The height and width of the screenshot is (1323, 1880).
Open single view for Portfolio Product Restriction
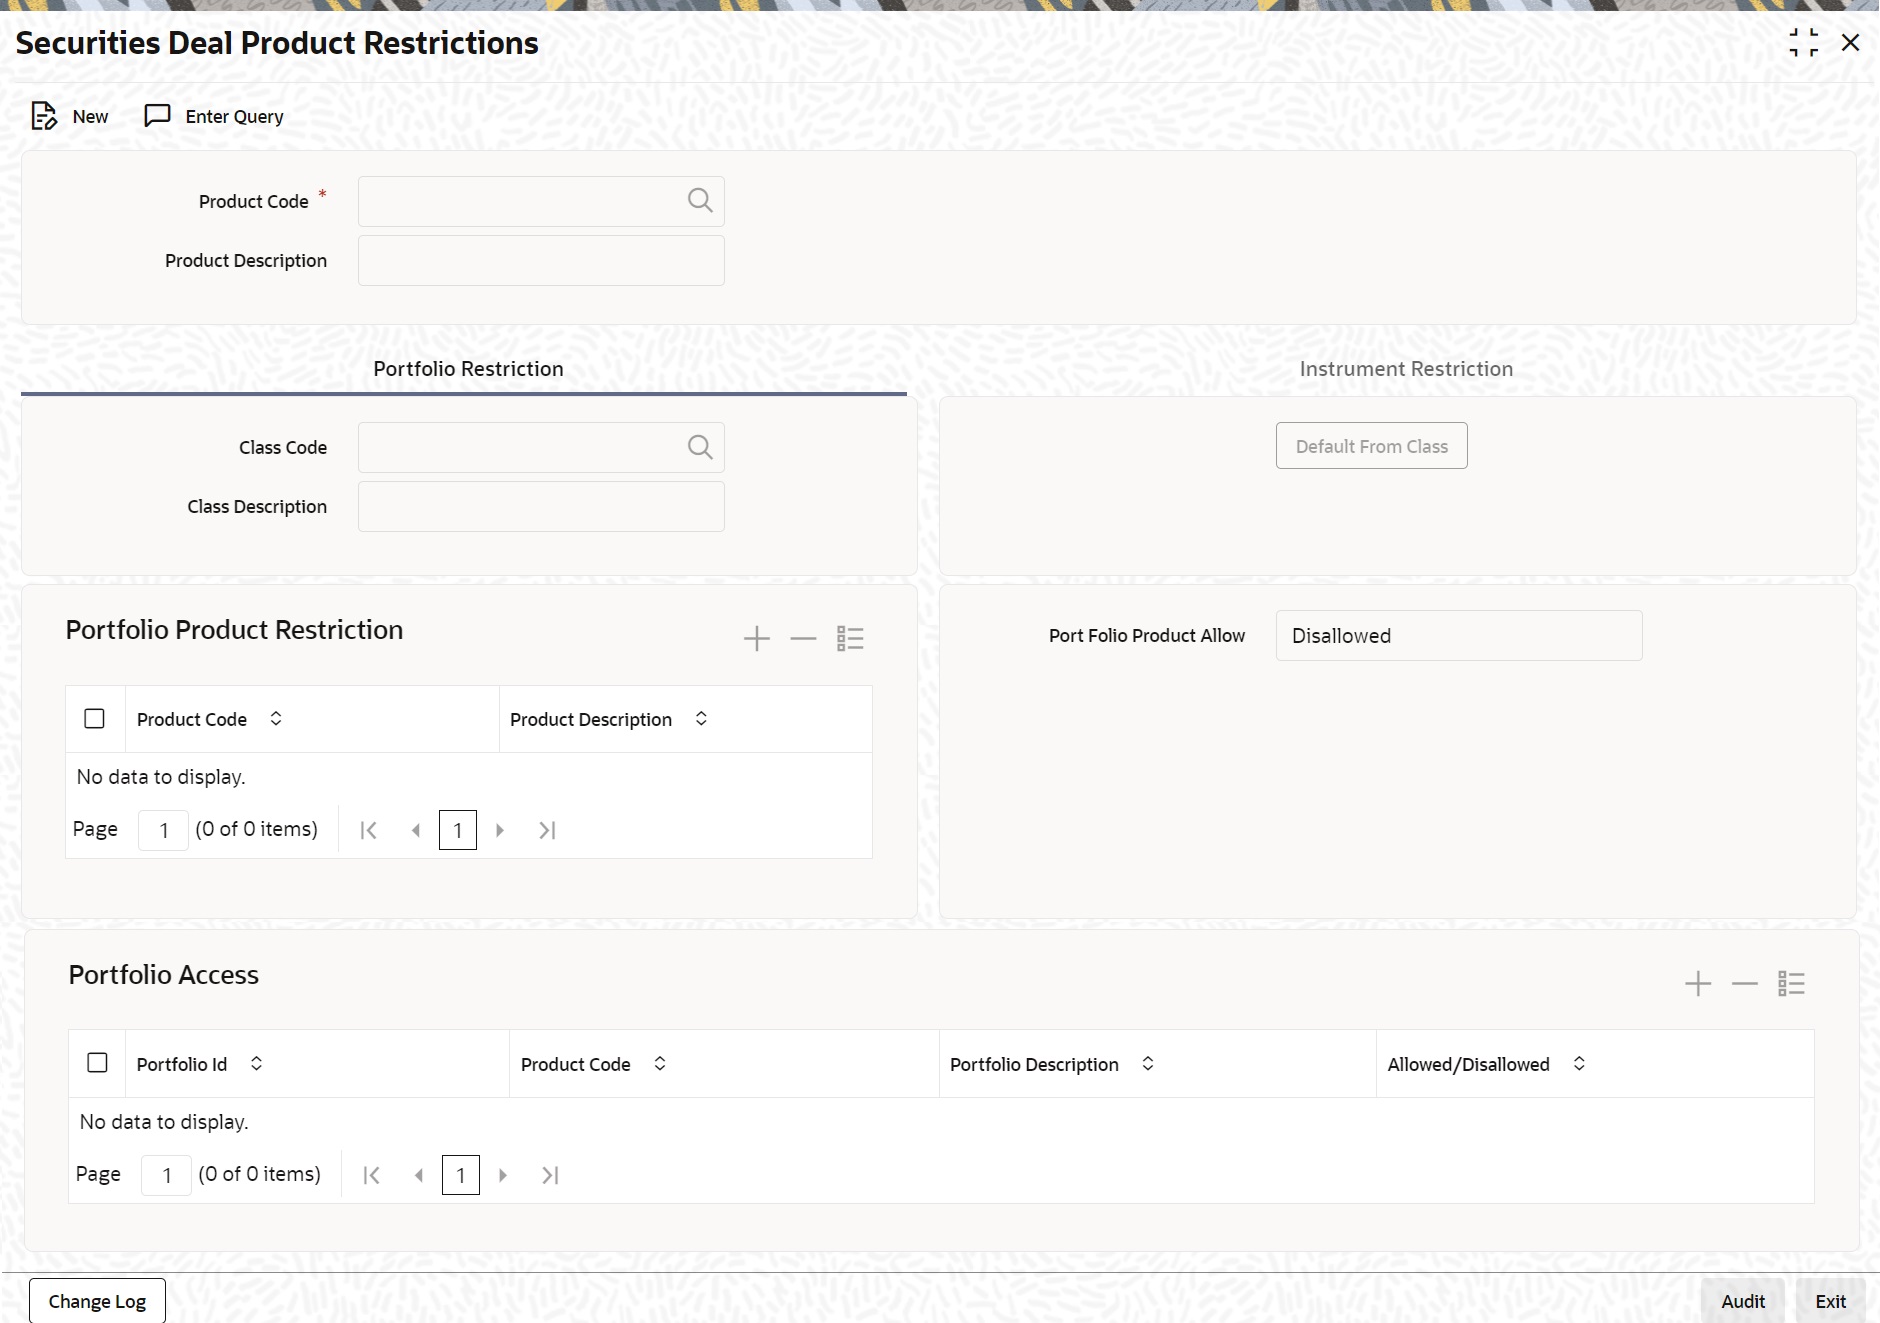[x=850, y=638]
